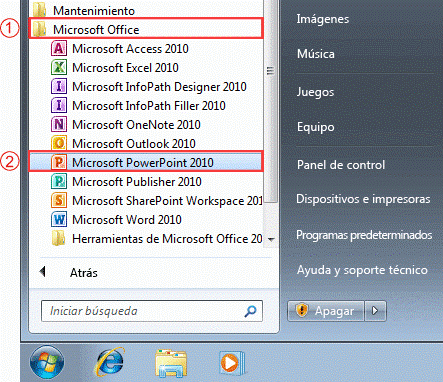Open Juegos from the right pane
Viewport: 443px width, 382px height.
315,92
